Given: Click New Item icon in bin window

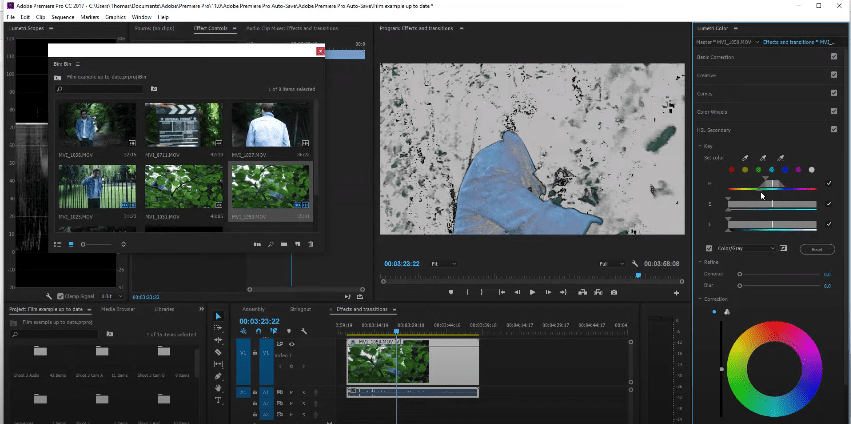Looking at the screenshot, I should point(297,244).
